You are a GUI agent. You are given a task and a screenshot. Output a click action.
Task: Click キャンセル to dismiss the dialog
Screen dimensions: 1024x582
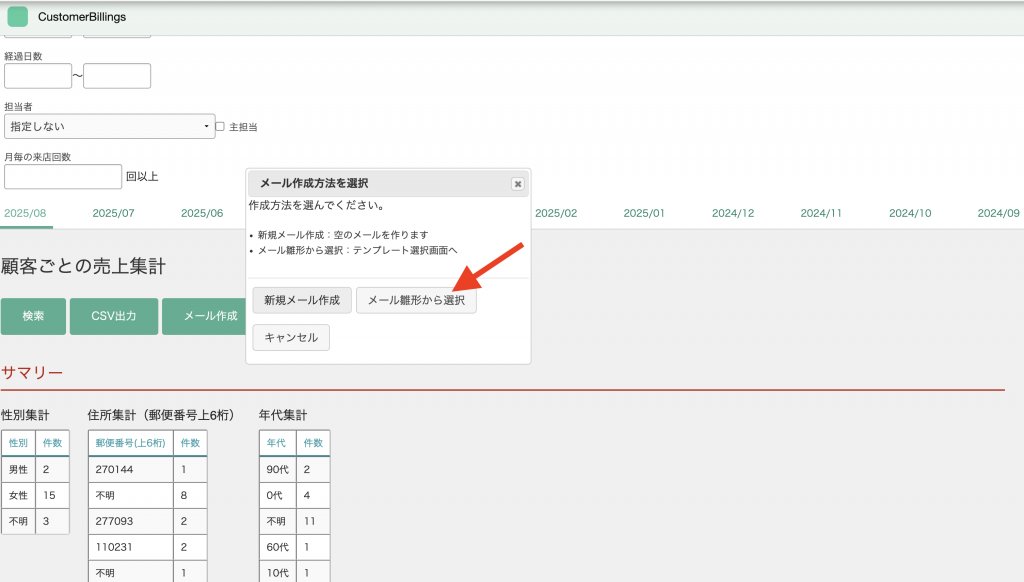291,338
